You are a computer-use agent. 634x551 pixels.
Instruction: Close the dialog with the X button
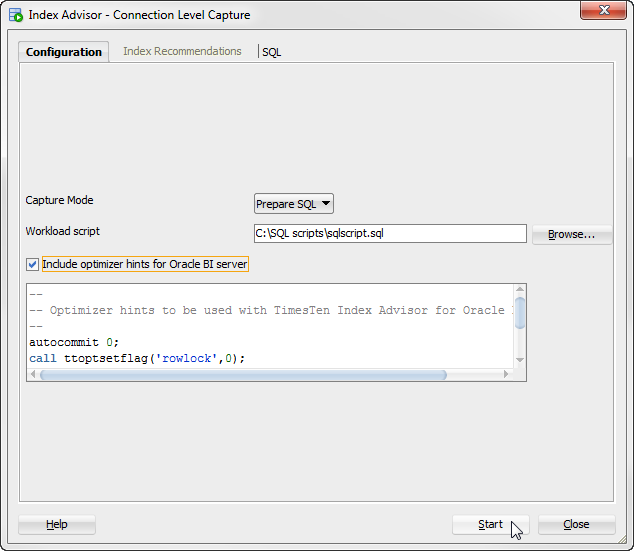603,10
